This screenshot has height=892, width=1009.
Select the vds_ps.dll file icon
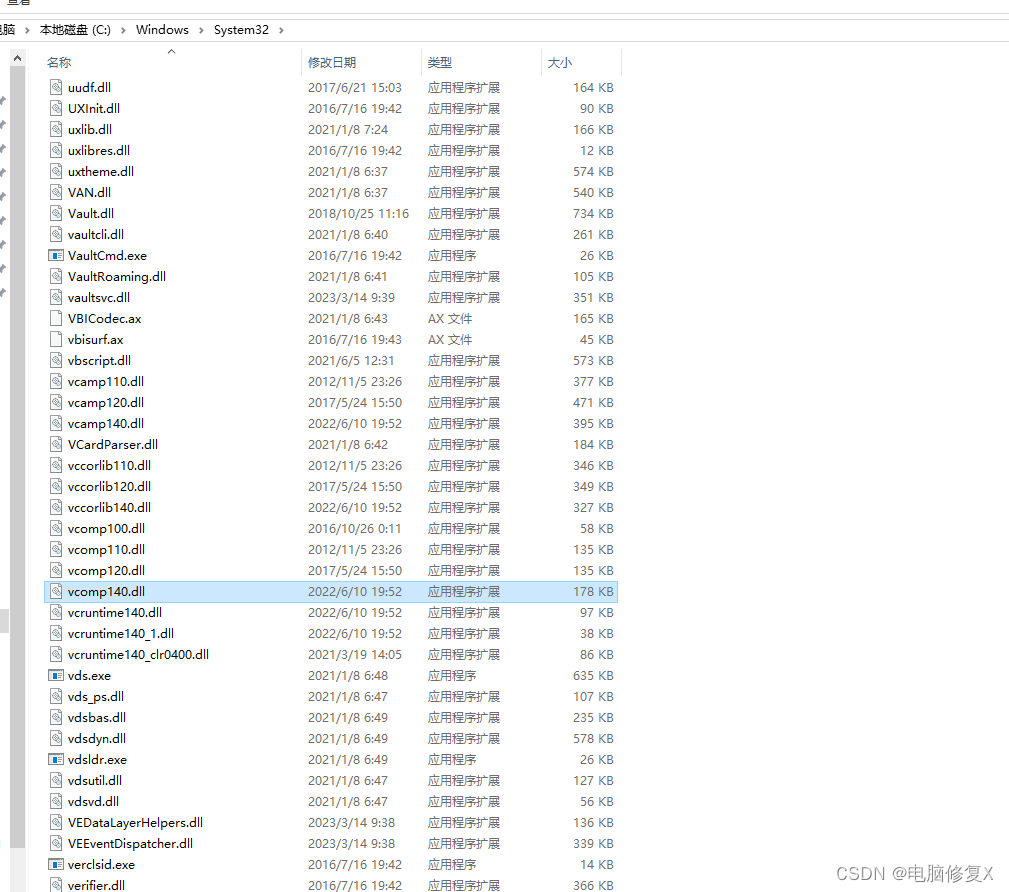56,696
